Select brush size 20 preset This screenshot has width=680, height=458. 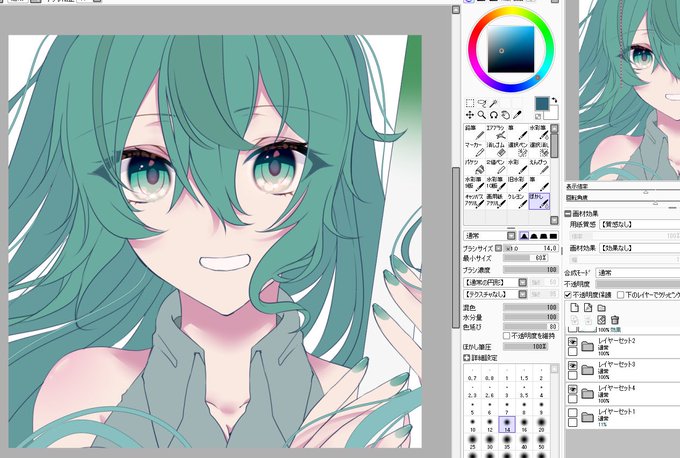tap(541, 424)
